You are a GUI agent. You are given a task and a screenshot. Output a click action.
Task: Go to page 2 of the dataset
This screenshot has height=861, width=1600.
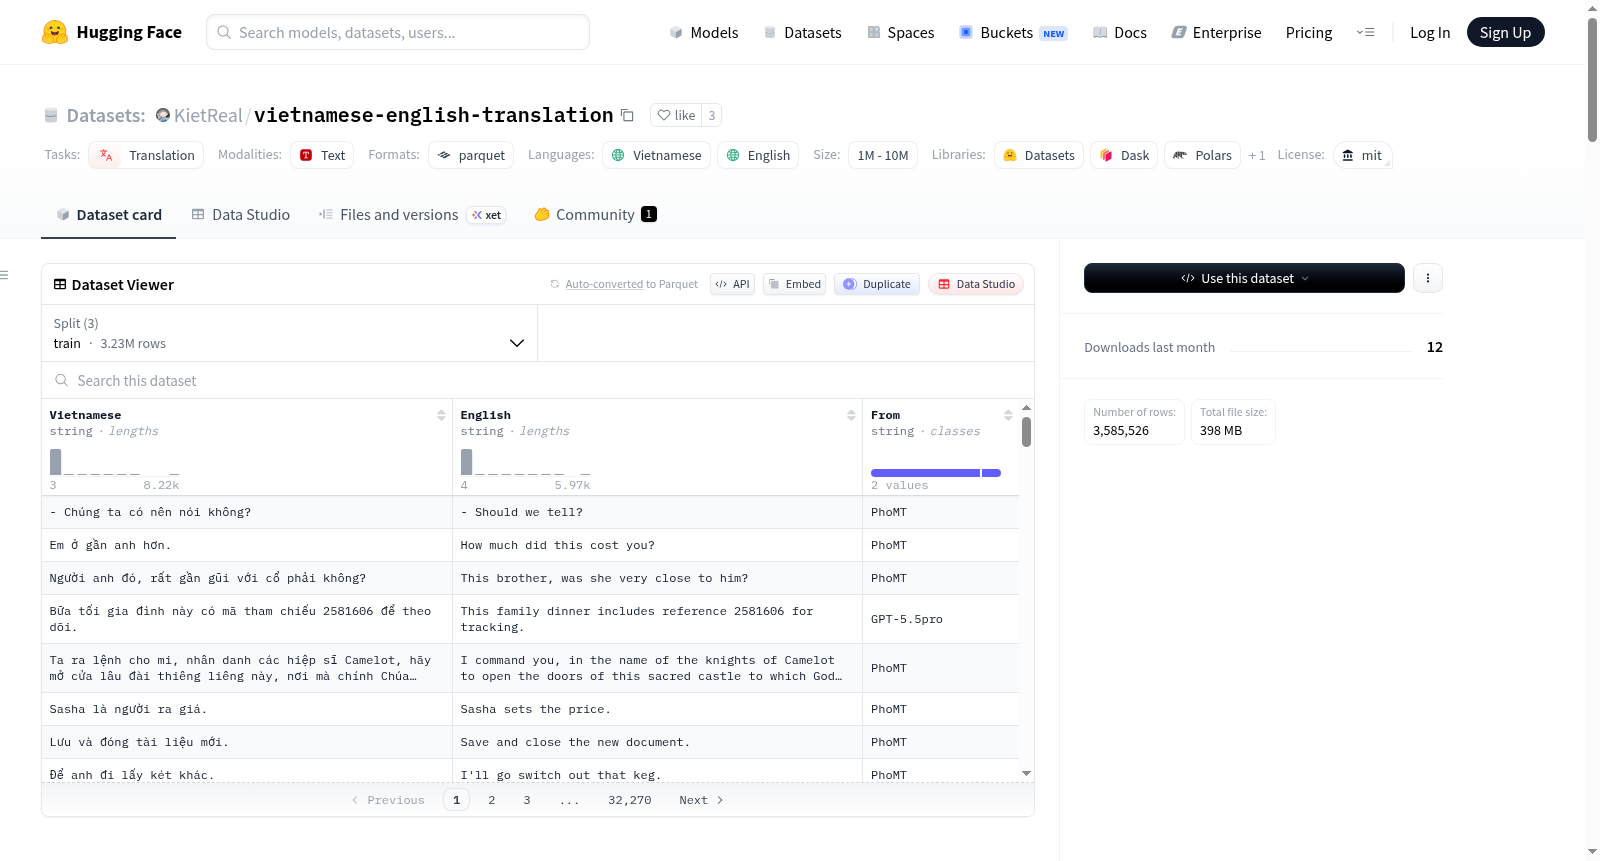pyautogui.click(x=491, y=800)
